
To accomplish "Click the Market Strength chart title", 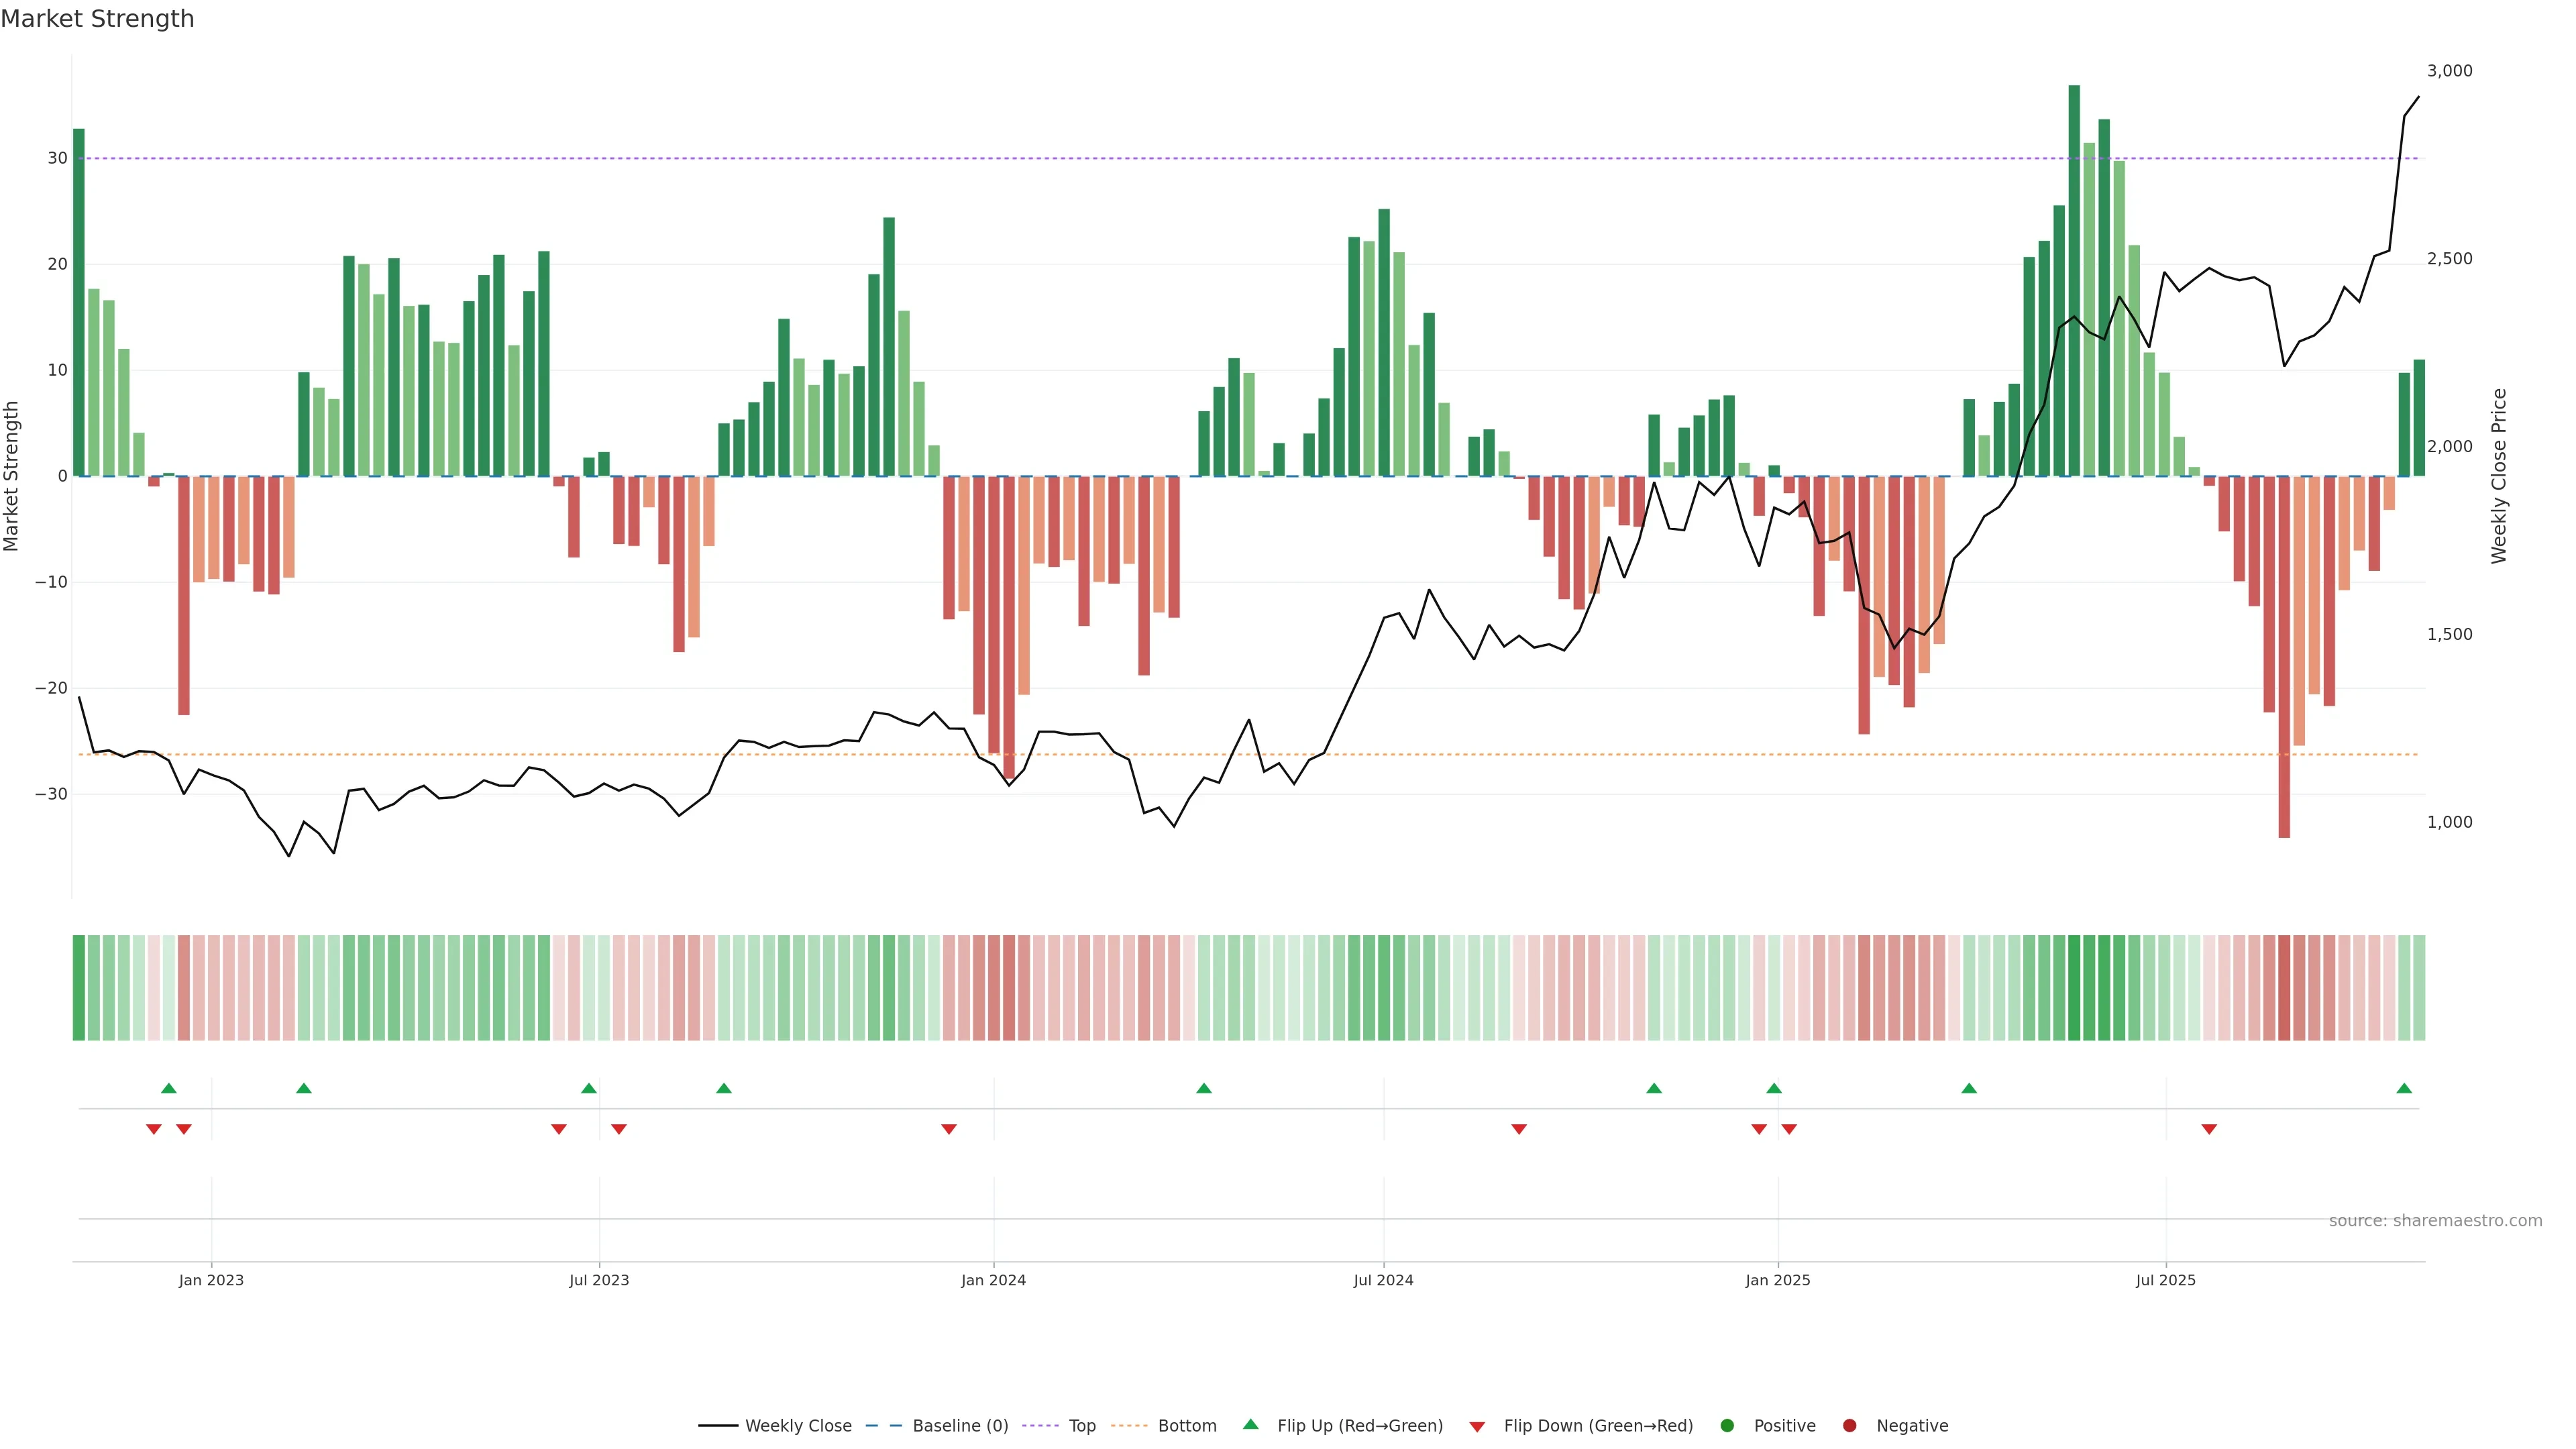I will point(97,19).
